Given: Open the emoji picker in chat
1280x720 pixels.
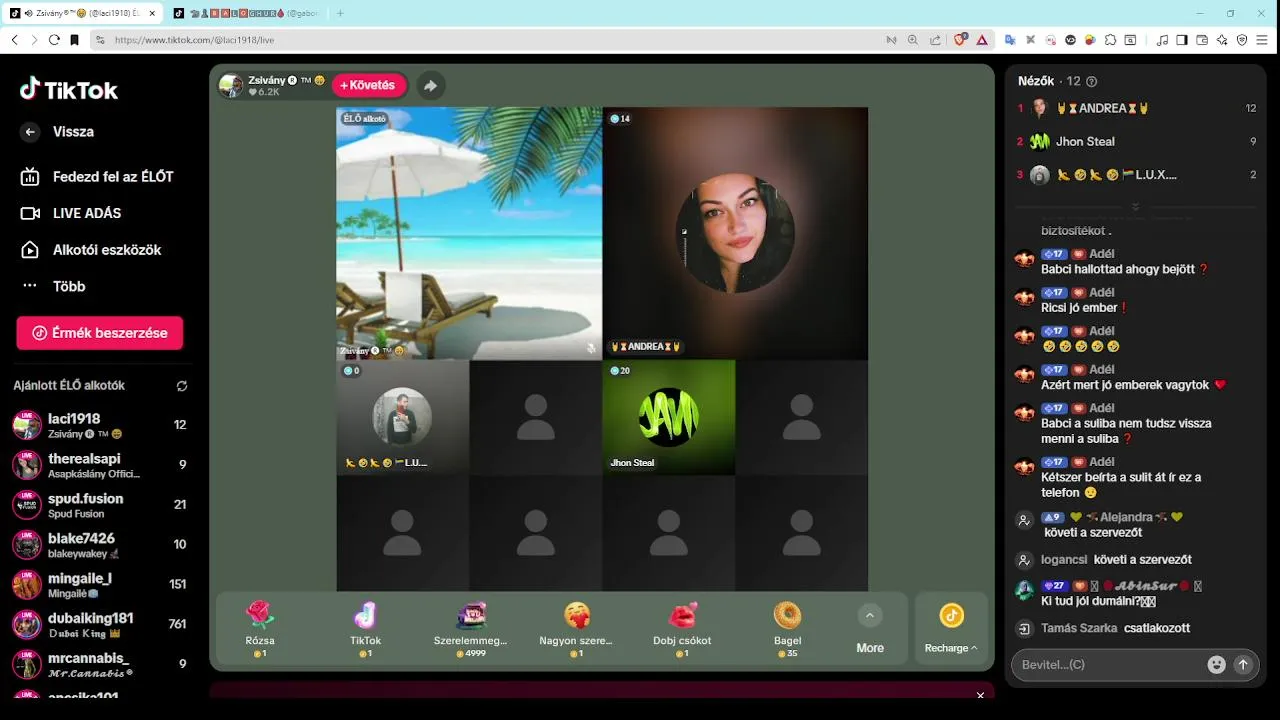Looking at the screenshot, I should (1217, 664).
